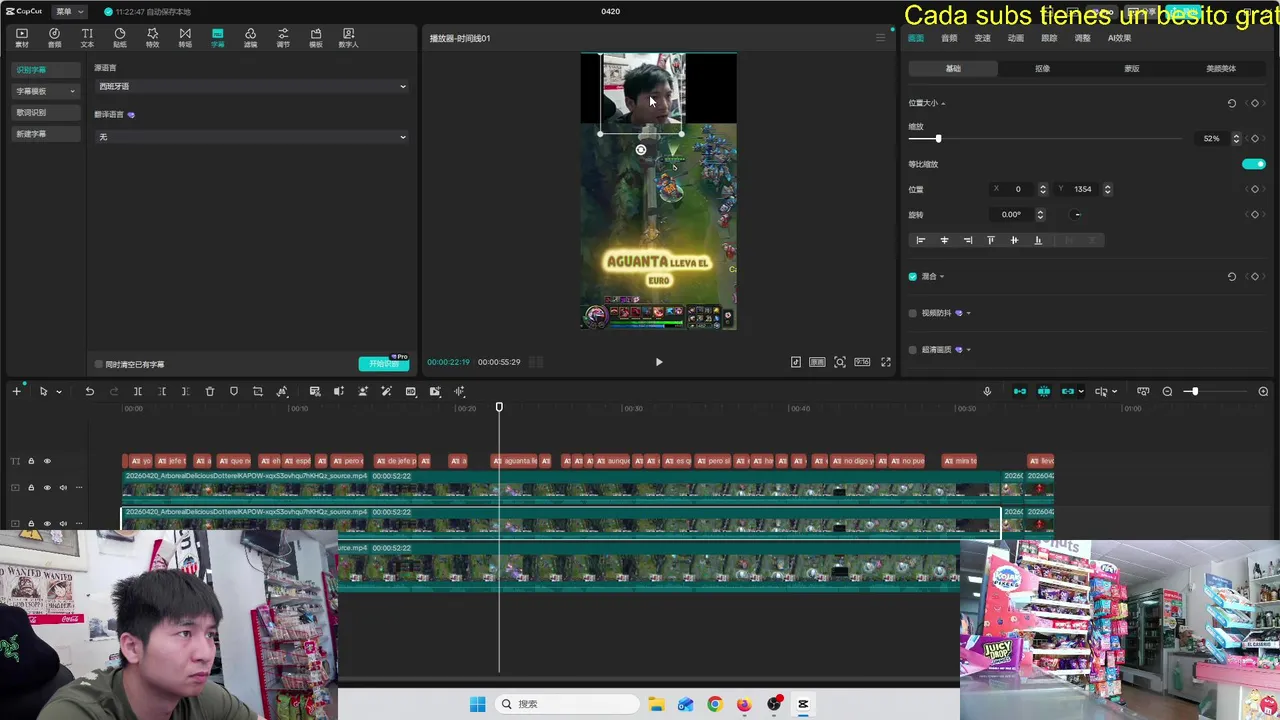The width and height of the screenshot is (1280, 720).
Task: Open the 素材 media panel
Action: pyautogui.click(x=22, y=38)
